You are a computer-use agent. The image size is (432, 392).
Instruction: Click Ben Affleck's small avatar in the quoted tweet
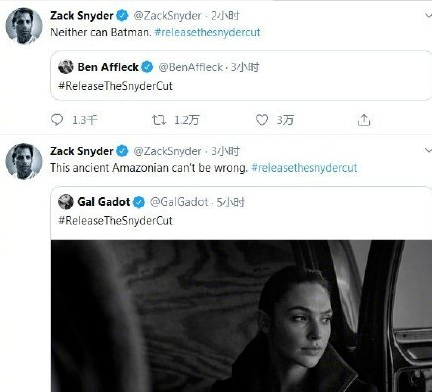[x=66, y=67]
